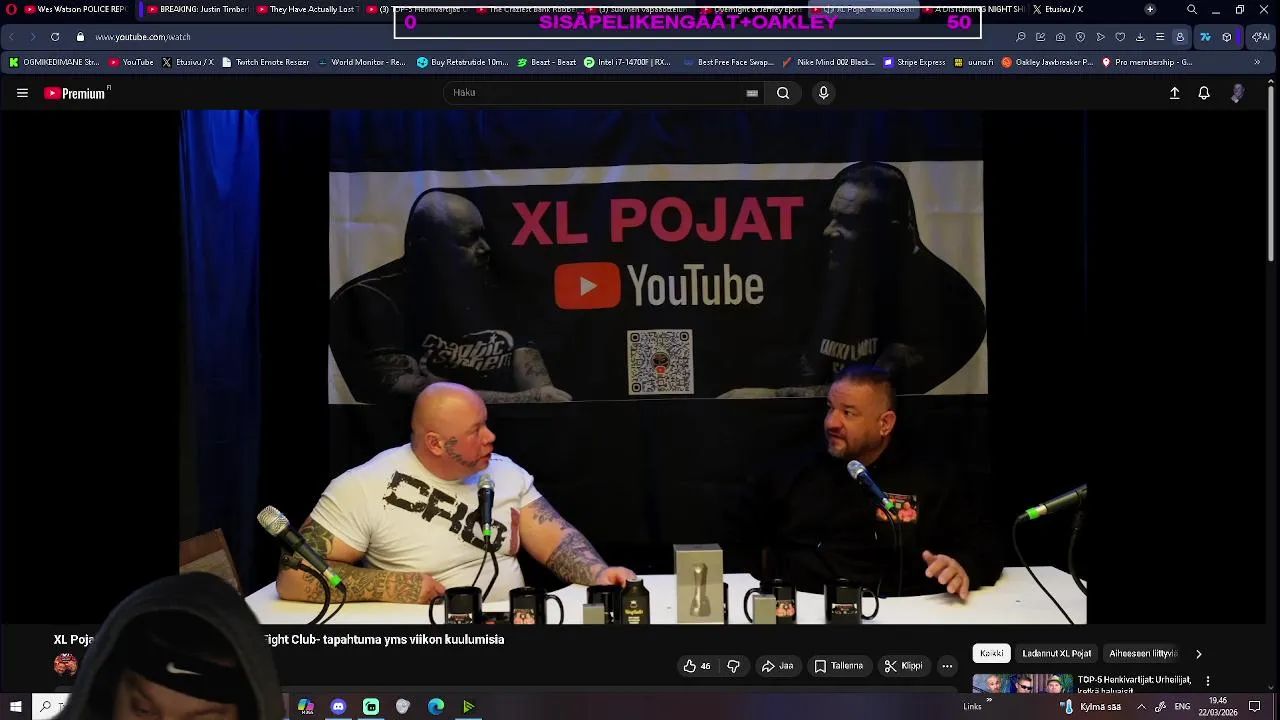Open Discord from the taskbar
Image resolution: width=1280 pixels, height=720 pixels.
tap(338, 707)
